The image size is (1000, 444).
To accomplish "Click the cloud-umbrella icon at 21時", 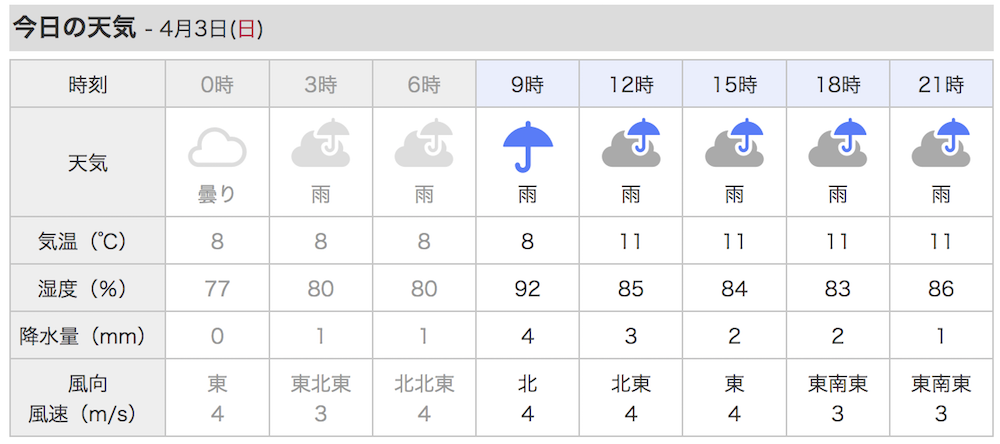I will pos(941,143).
